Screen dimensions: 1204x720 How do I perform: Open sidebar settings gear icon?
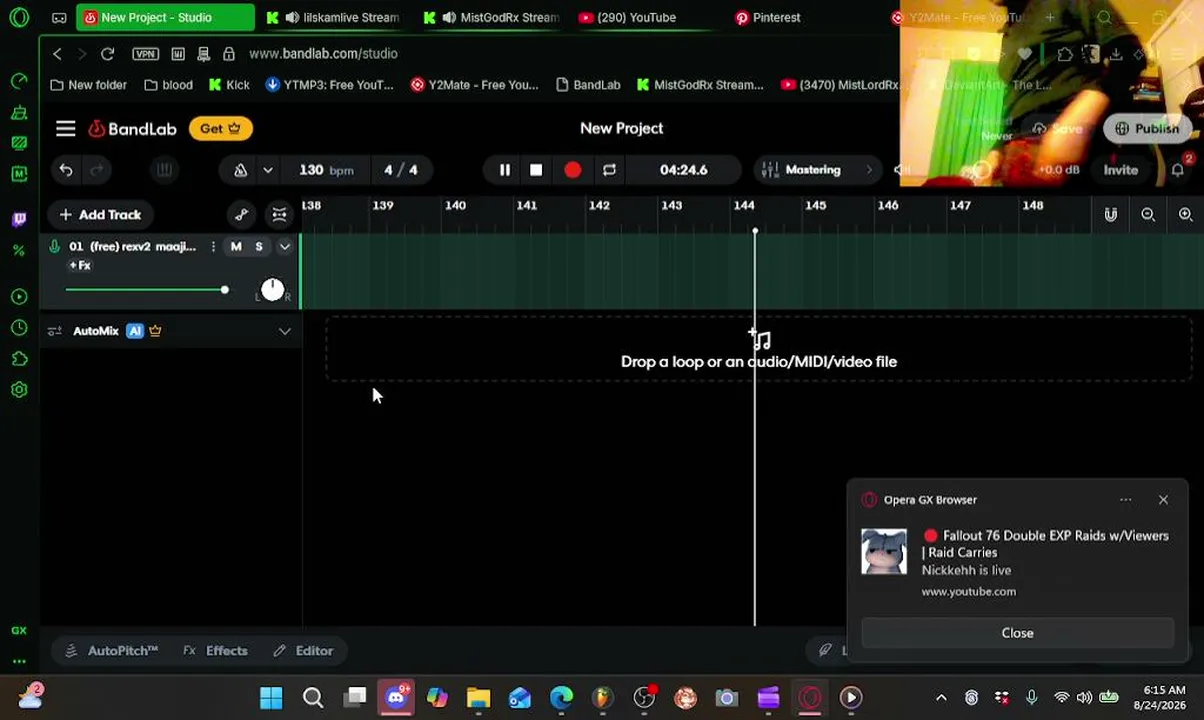click(x=19, y=390)
